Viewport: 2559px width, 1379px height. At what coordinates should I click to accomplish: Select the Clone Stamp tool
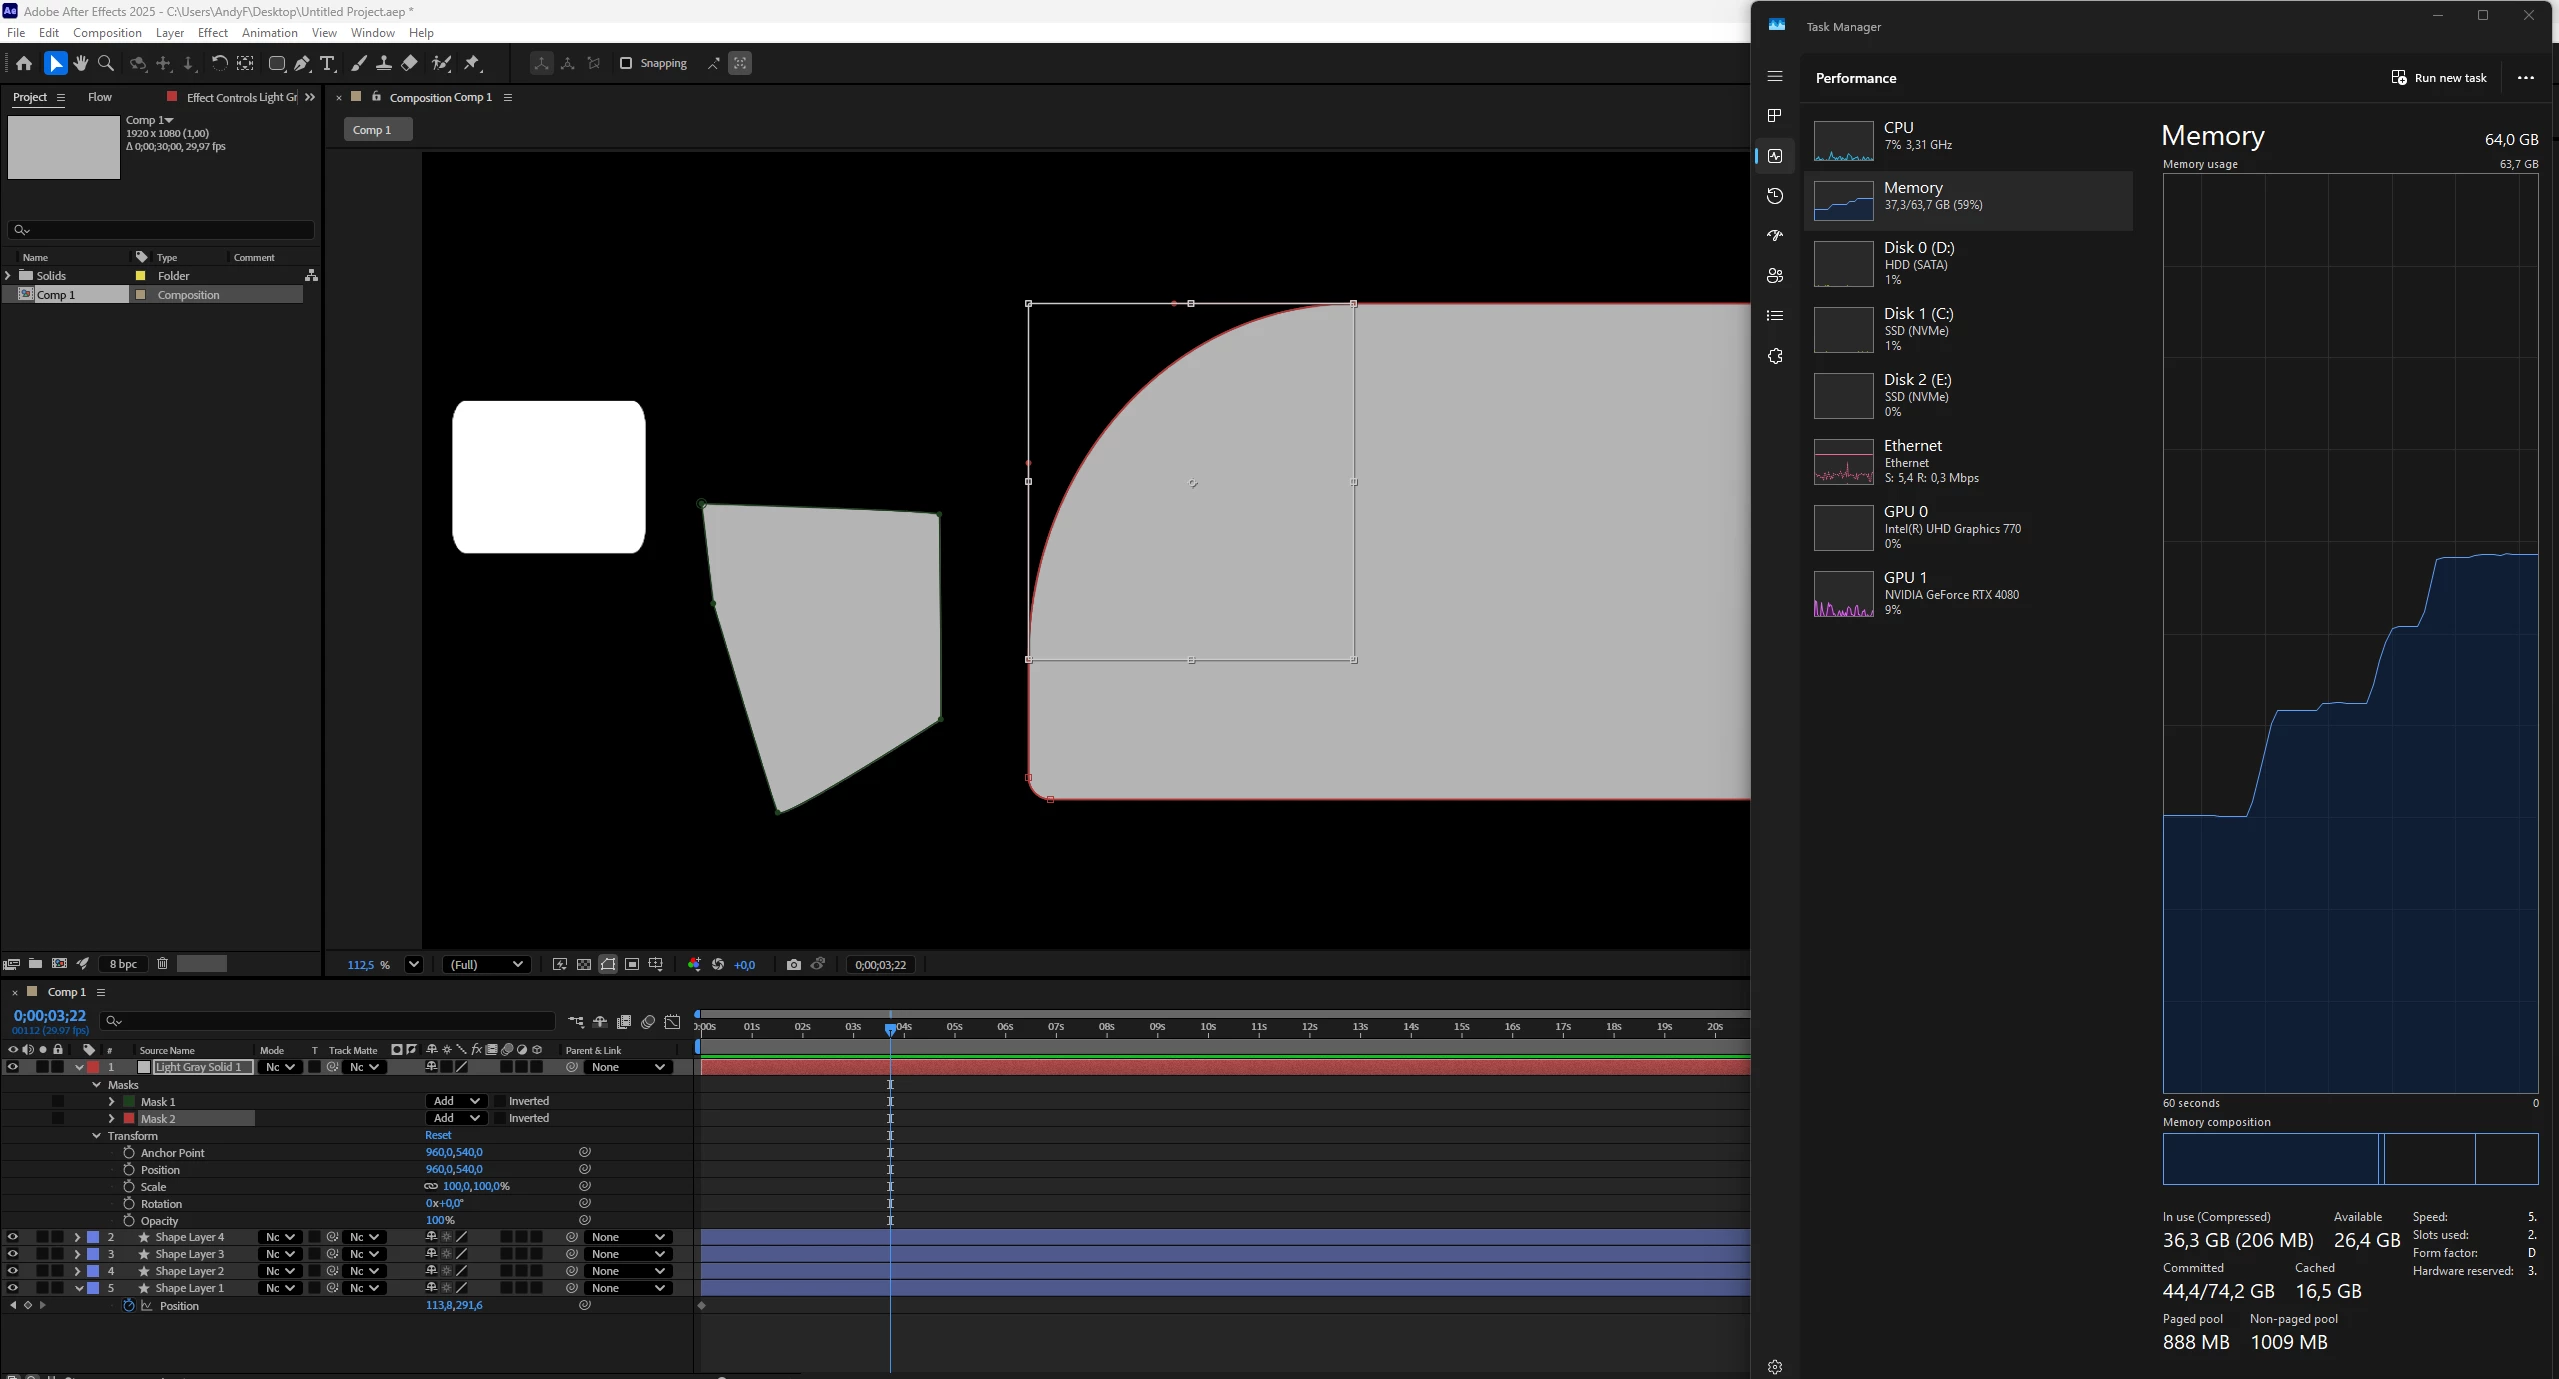click(x=383, y=63)
